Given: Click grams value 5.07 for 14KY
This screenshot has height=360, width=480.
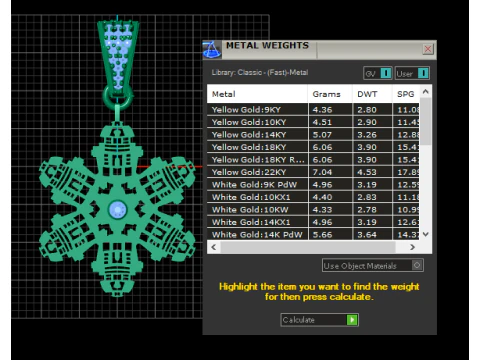Looking at the screenshot, I should [322, 135].
